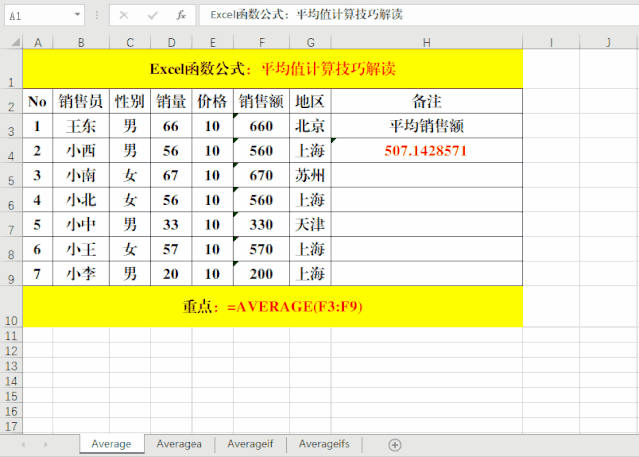Select the cell showing 507.1428571
Image resolution: width=639 pixels, height=457 pixels.
click(x=426, y=151)
